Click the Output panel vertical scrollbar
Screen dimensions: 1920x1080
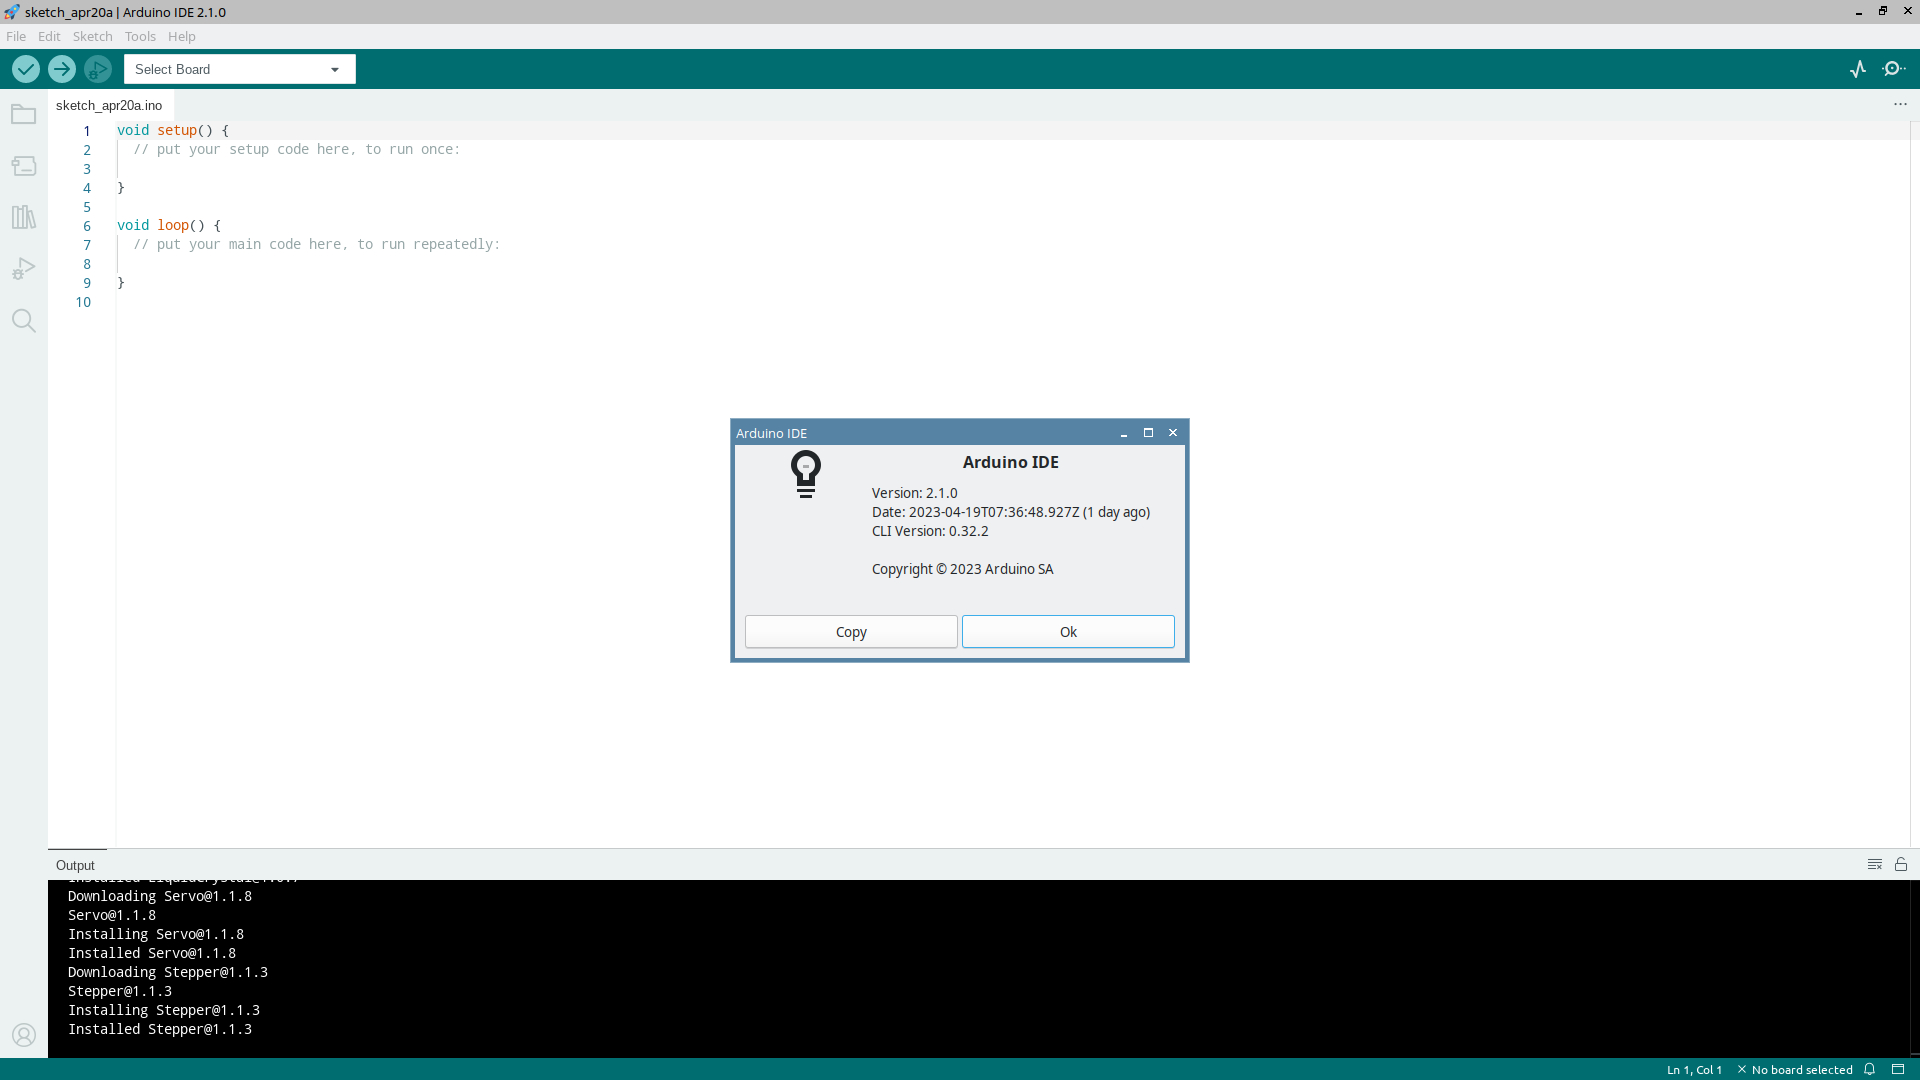point(1914,968)
